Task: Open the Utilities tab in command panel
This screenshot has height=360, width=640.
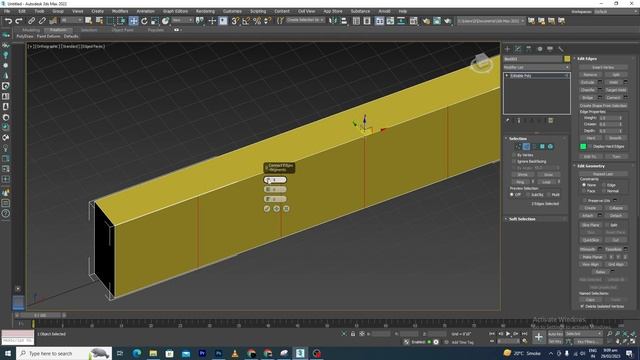Action: 561,49
